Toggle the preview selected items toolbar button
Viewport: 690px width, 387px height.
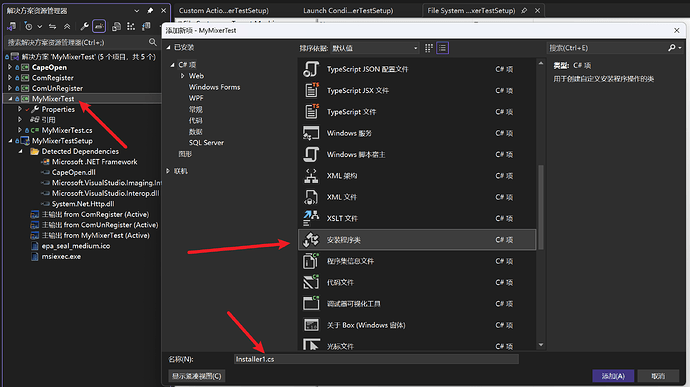[x=99, y=26]
